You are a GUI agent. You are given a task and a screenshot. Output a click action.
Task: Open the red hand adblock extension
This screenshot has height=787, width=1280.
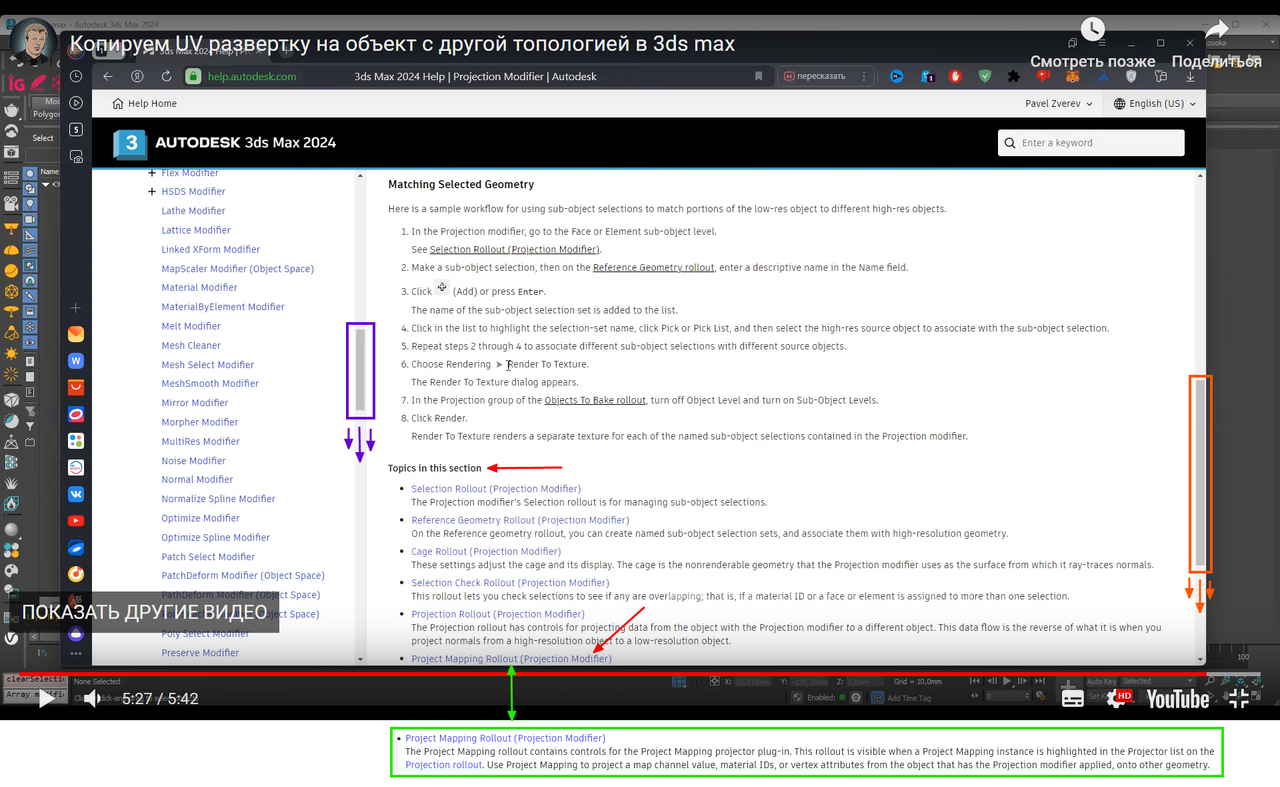point(955,76)
